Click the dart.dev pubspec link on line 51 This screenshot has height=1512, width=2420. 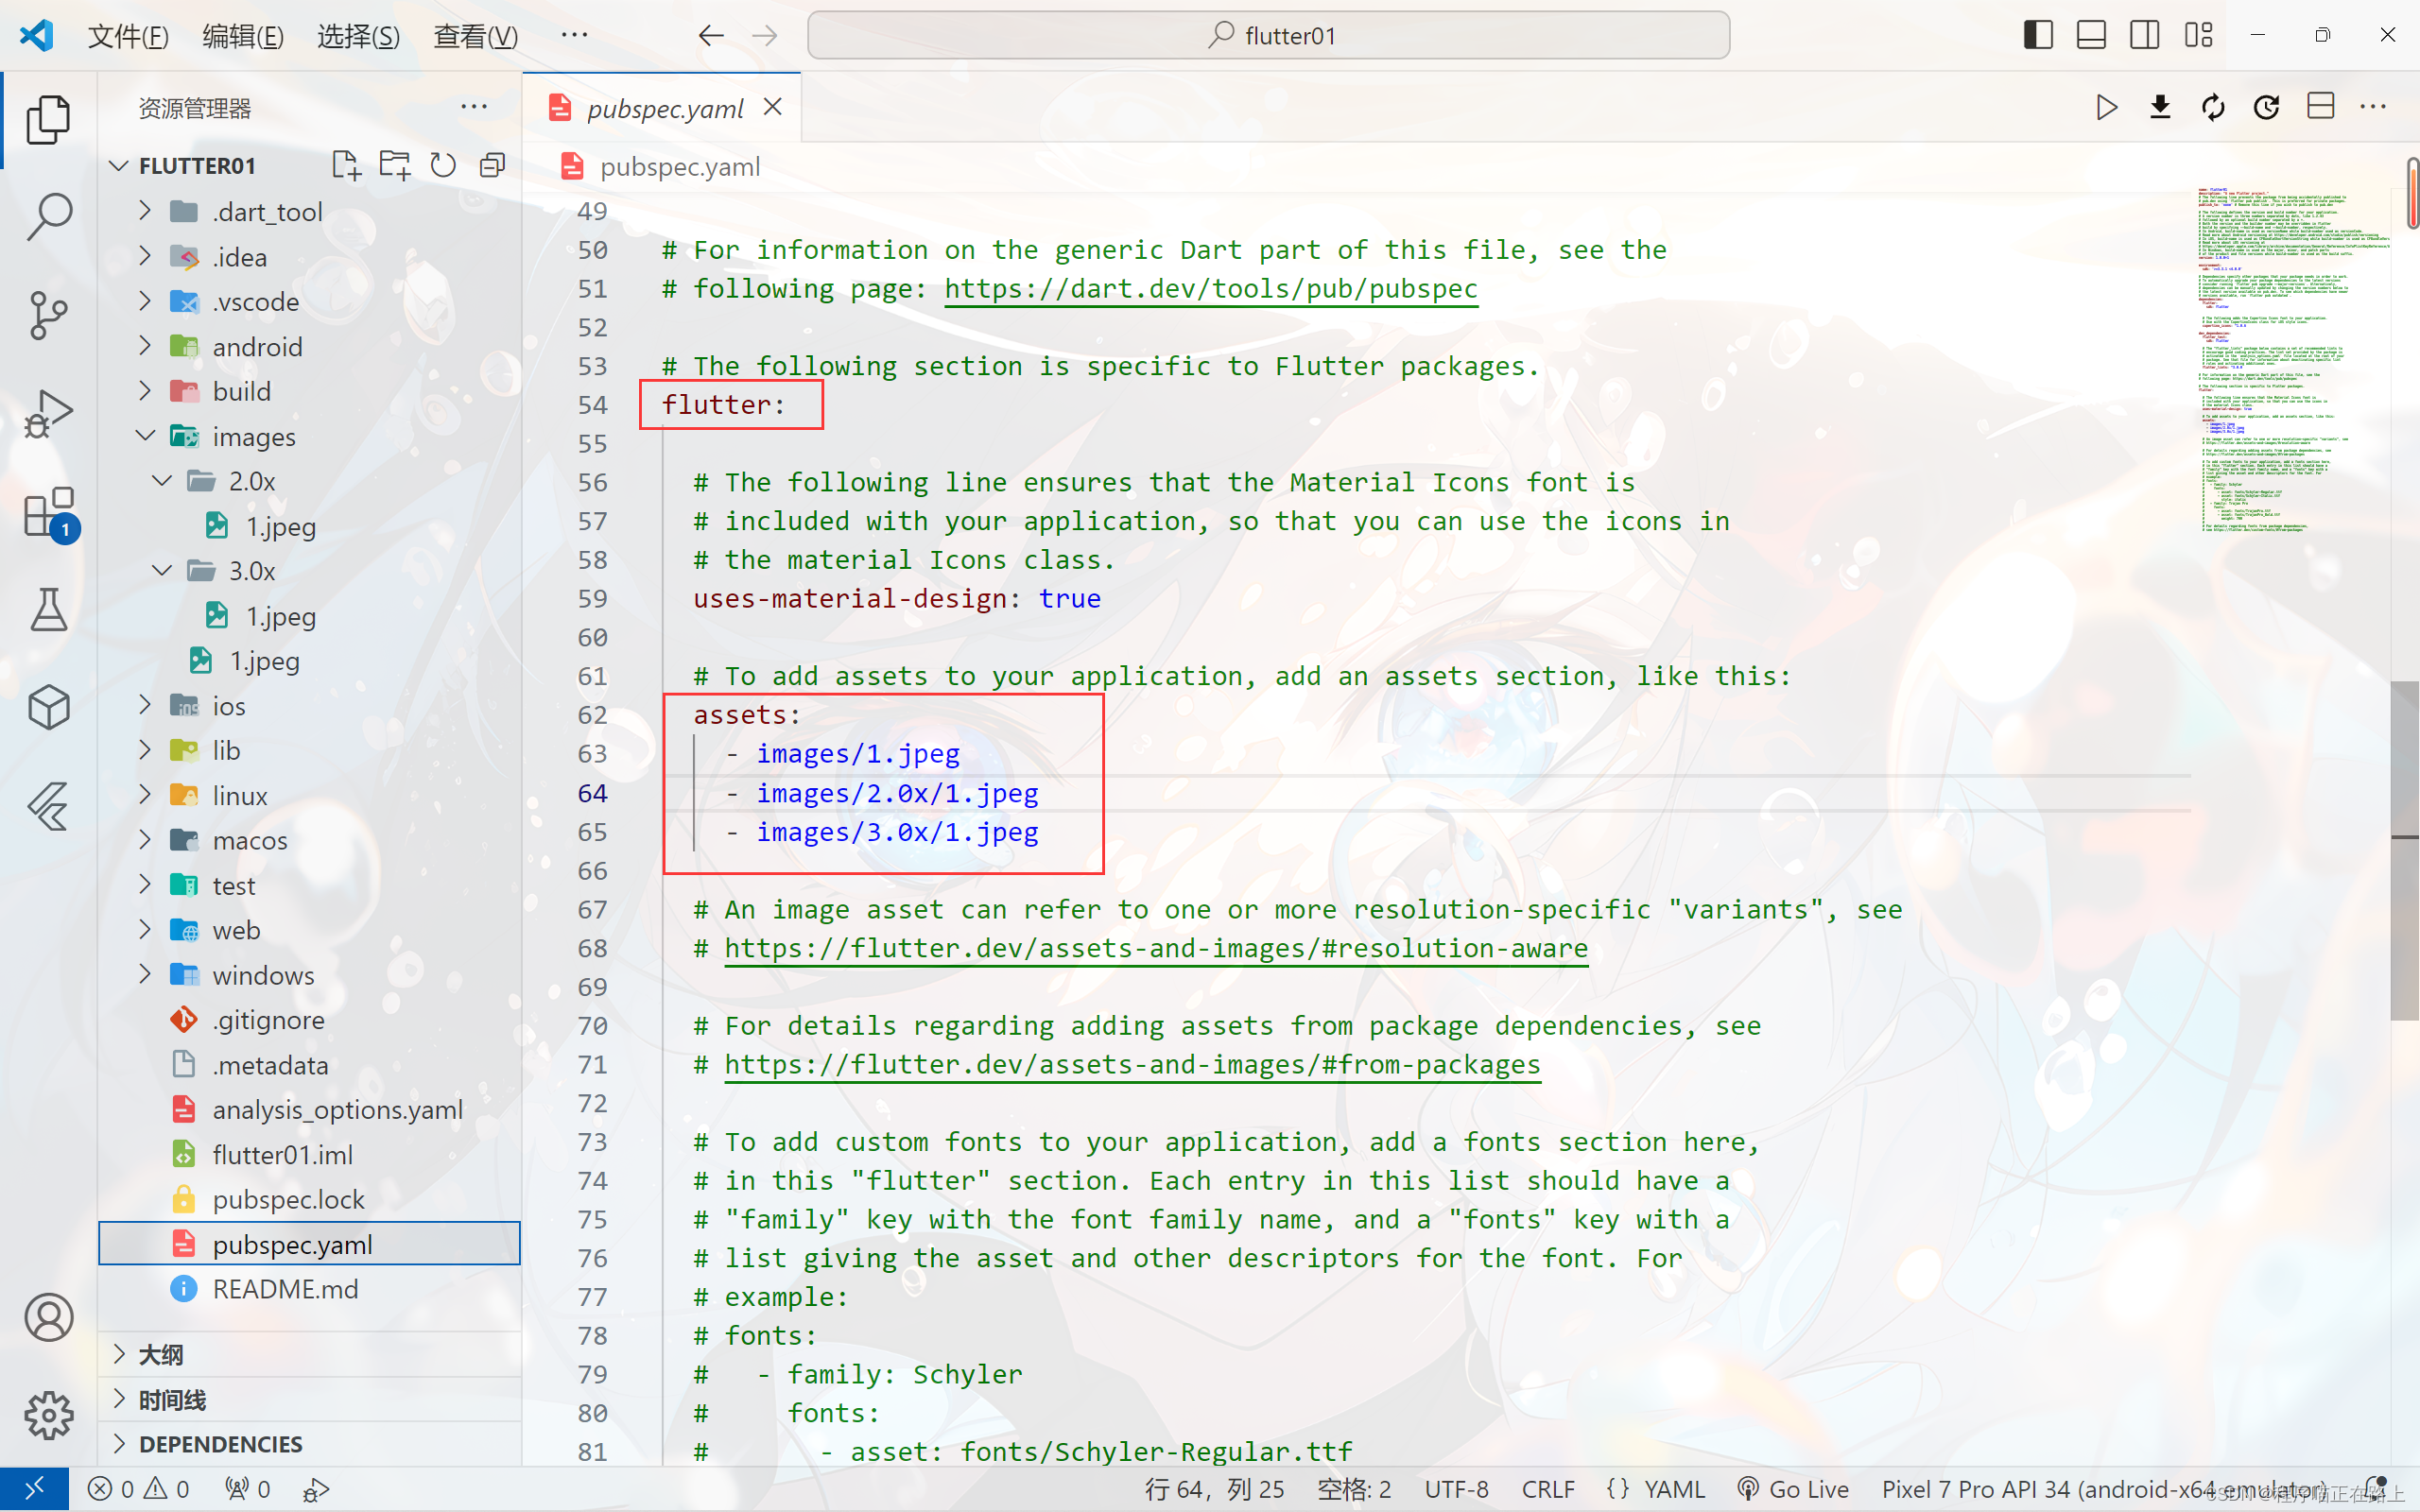[1210, 289]
